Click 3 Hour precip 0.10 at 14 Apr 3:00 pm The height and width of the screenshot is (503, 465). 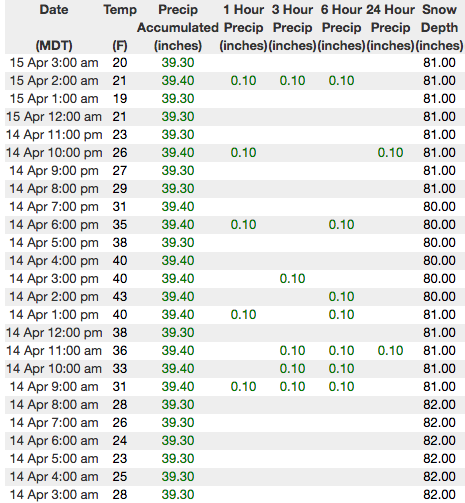tap(292, 279)
